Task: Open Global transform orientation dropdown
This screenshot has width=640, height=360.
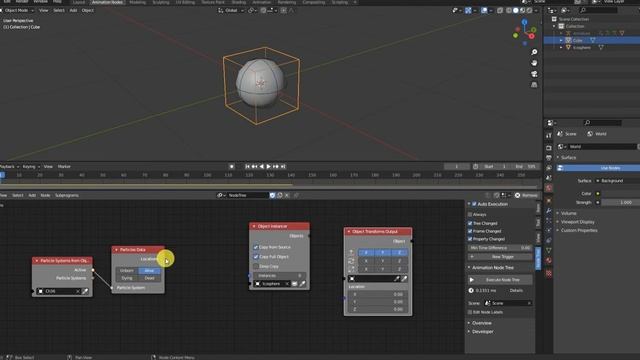Action: pos(231,11)
